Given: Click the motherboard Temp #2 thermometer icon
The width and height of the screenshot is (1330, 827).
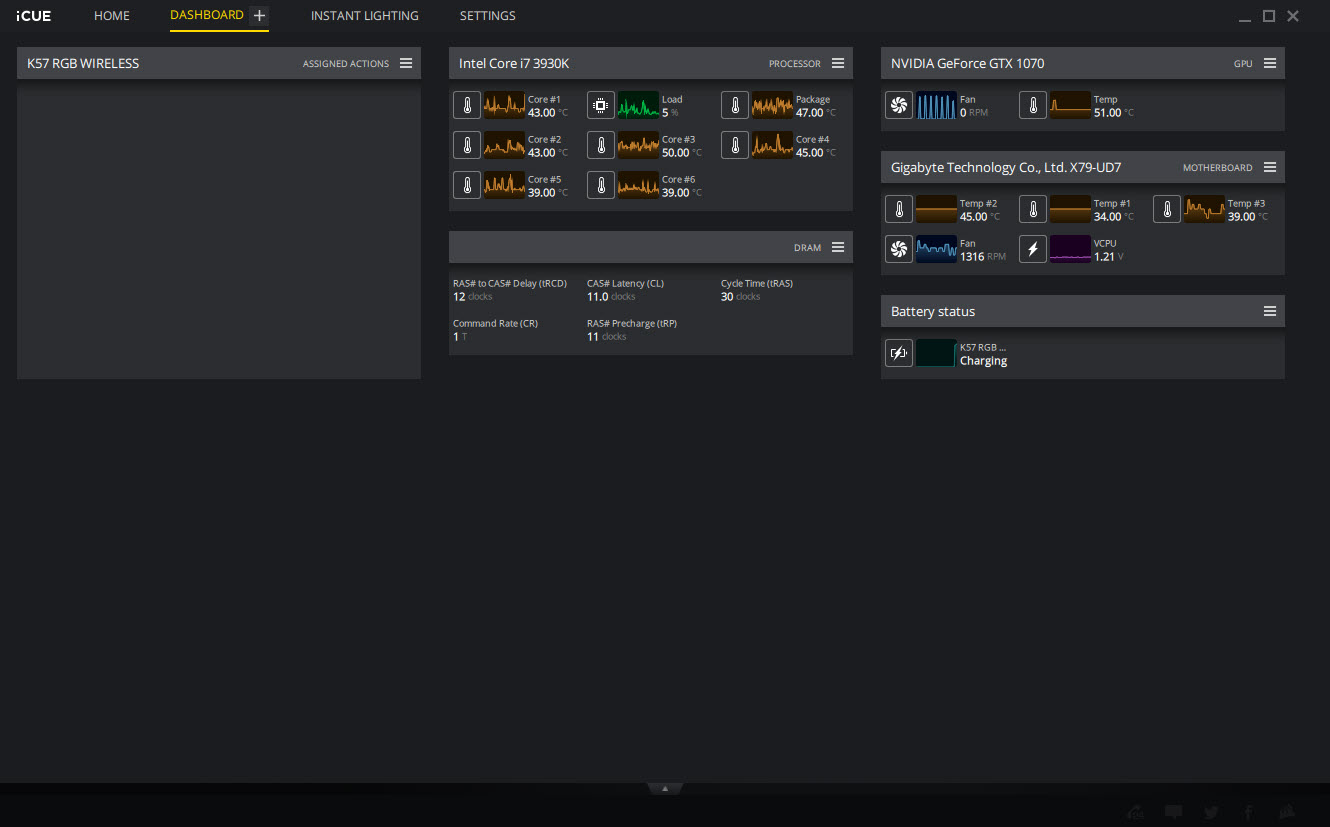Looking at the screenshot, I should coord(898,209).
